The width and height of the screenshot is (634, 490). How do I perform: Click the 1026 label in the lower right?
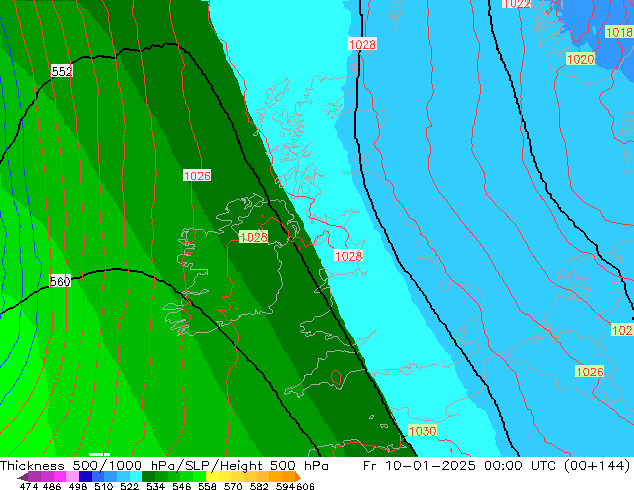(x=590, y=372)
